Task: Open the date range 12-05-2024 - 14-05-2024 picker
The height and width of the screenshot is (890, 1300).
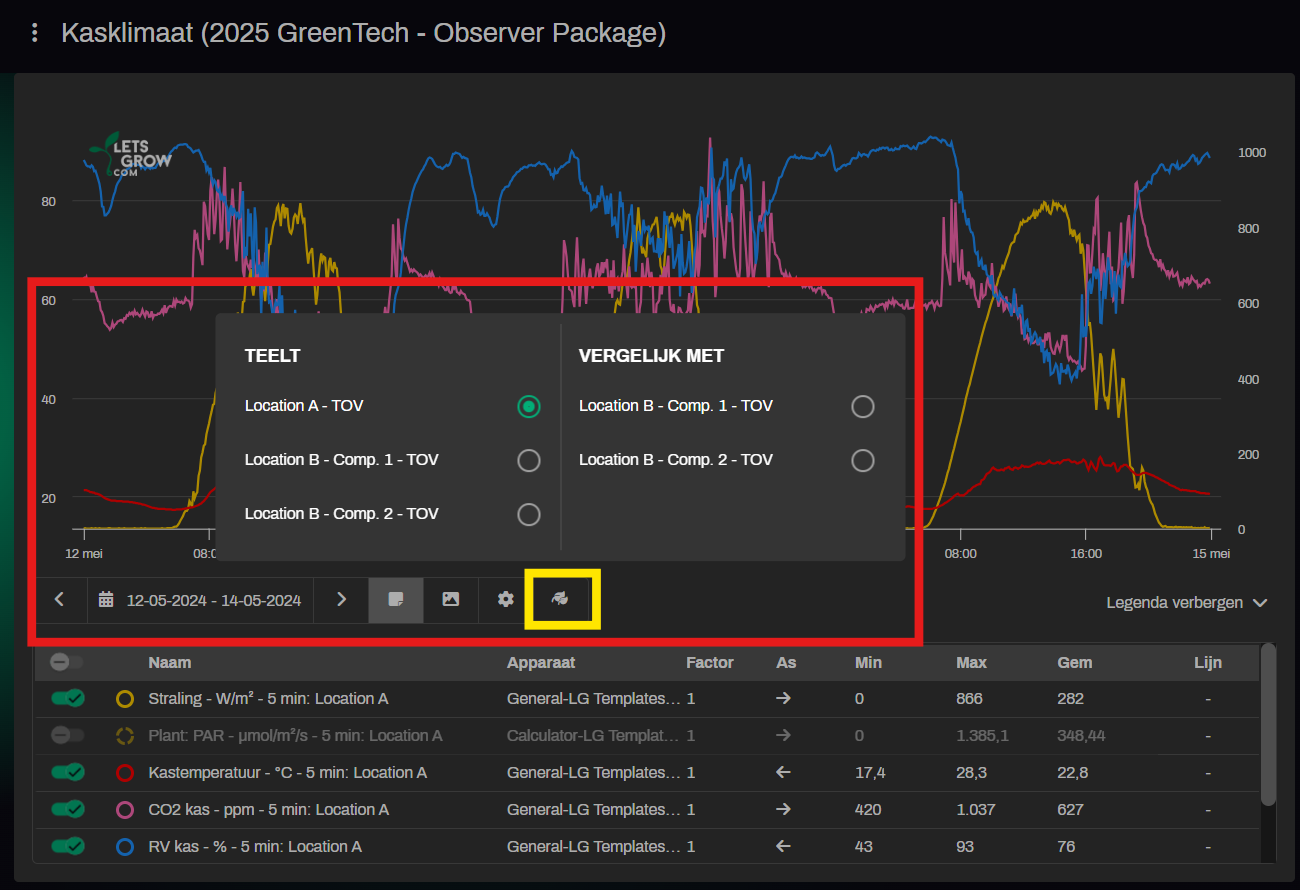Action: 213,600
